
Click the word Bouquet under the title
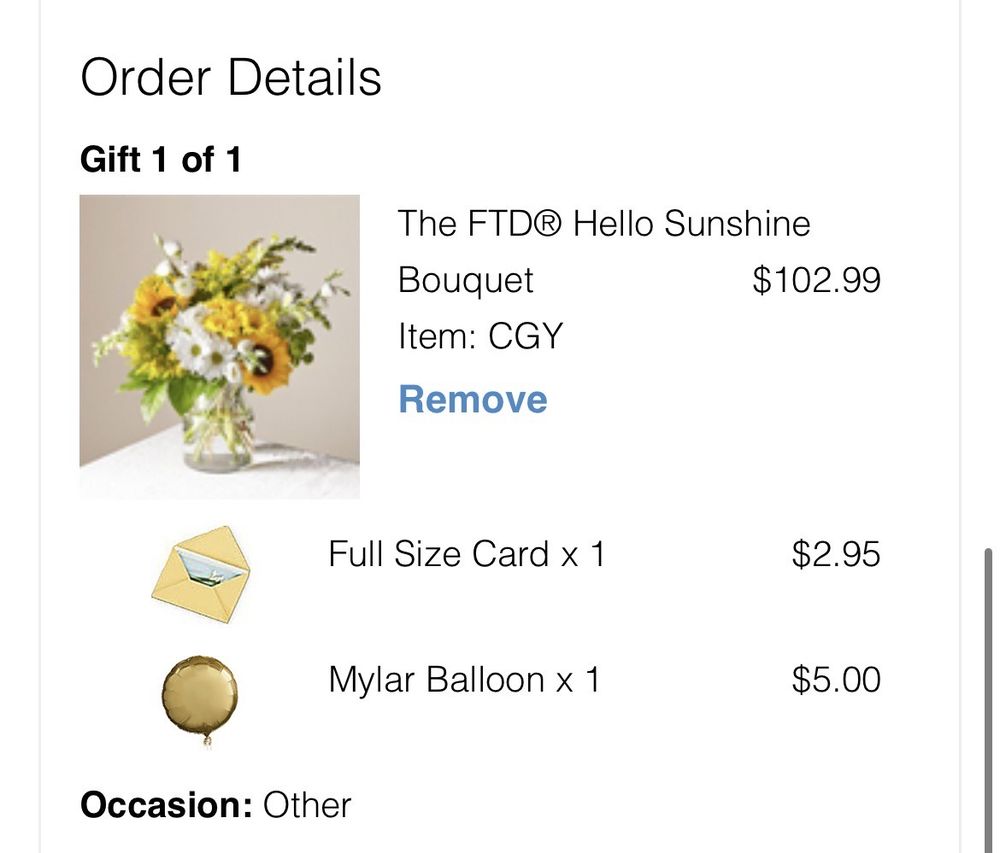tap(465, 280)
